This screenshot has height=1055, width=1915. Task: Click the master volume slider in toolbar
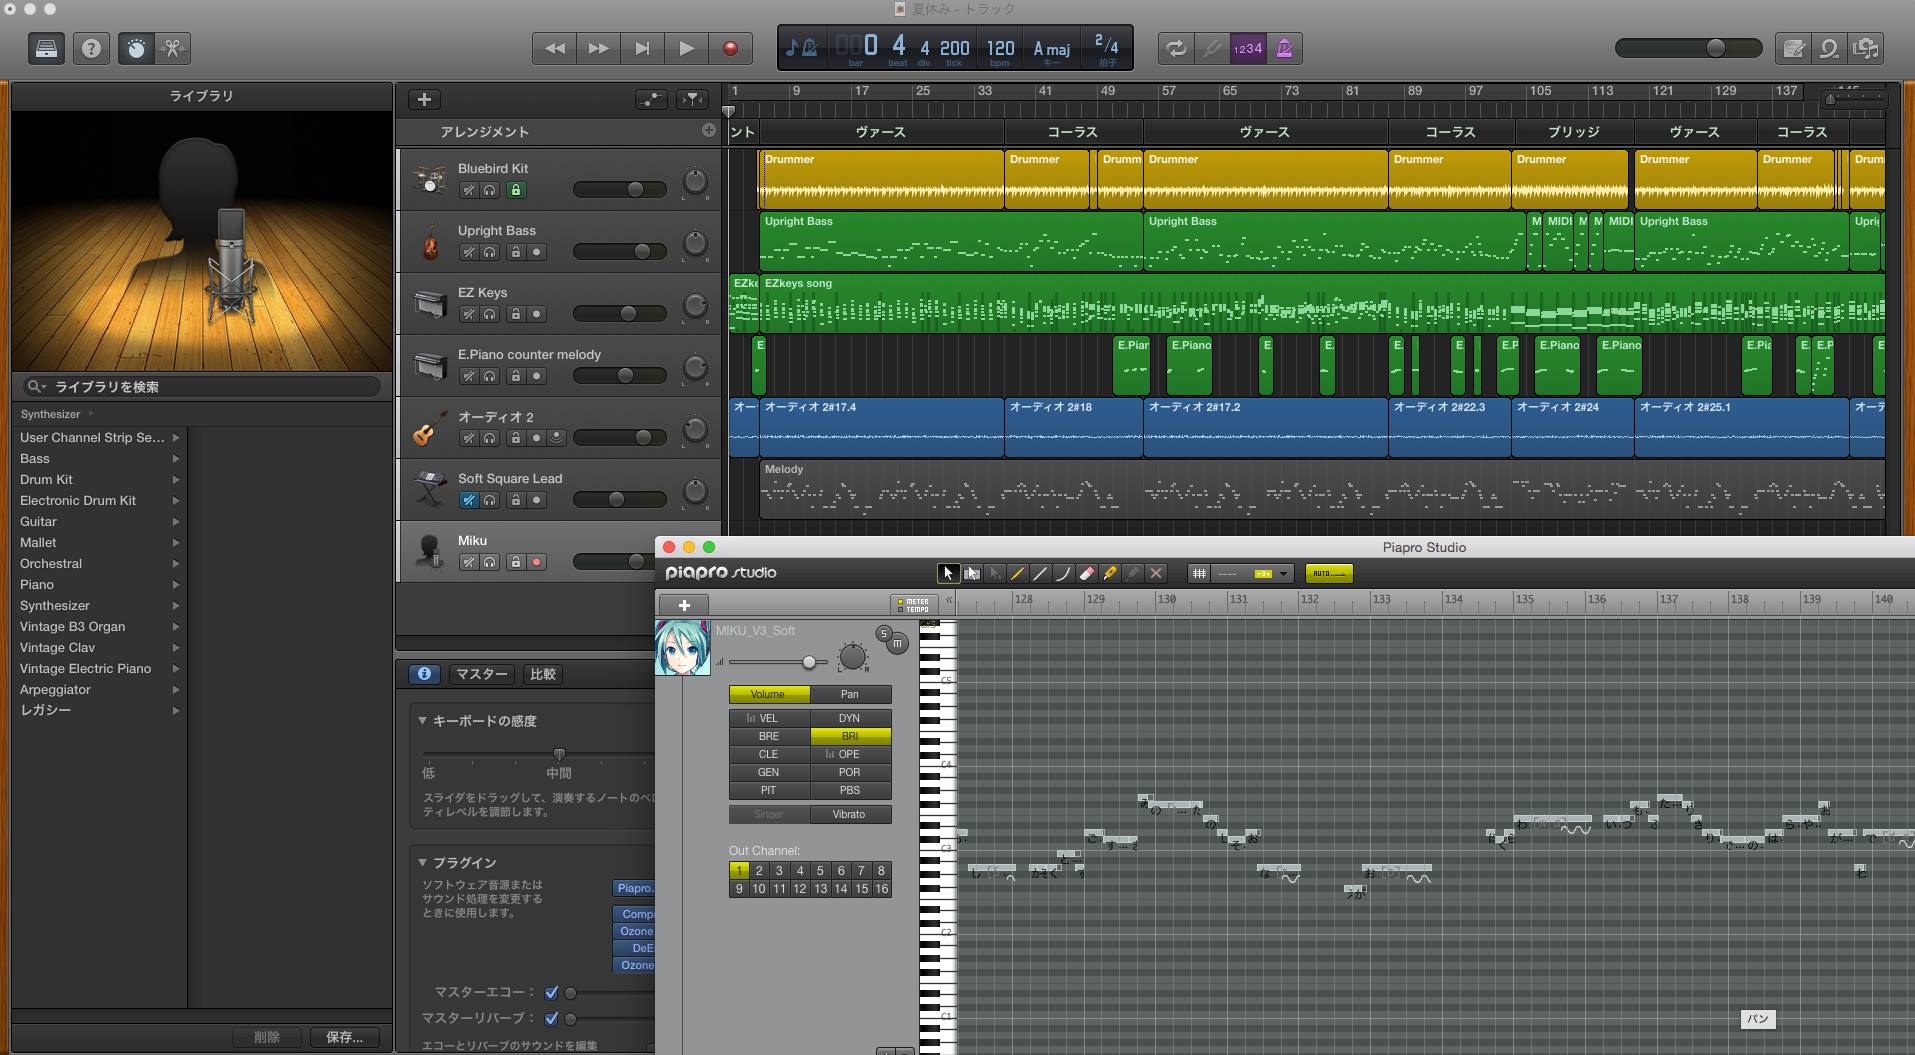pos(1688,48)
